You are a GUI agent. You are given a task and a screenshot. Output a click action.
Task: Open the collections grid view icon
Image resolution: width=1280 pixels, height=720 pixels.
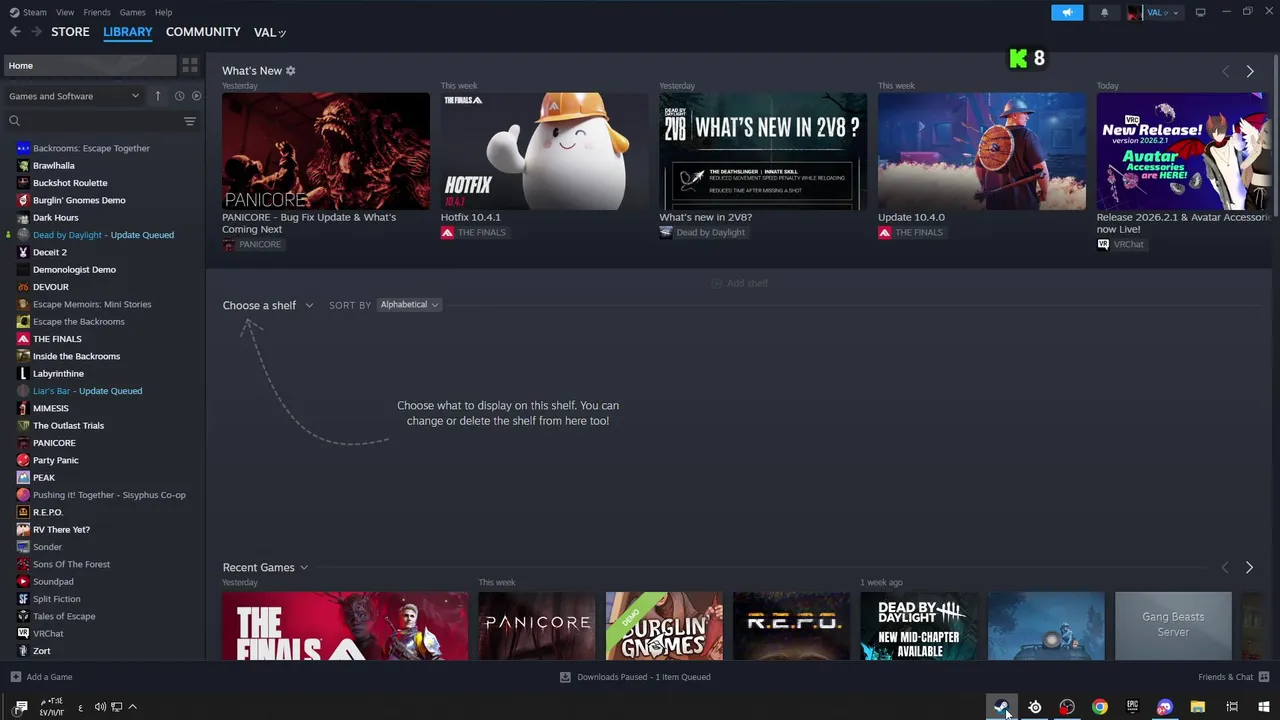click(x=189, y=65)
